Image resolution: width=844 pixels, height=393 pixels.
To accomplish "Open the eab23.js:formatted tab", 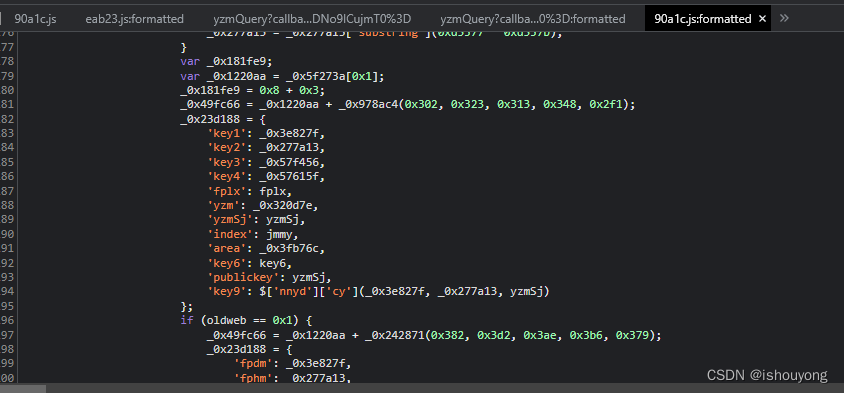I will [x=135, y=19].
